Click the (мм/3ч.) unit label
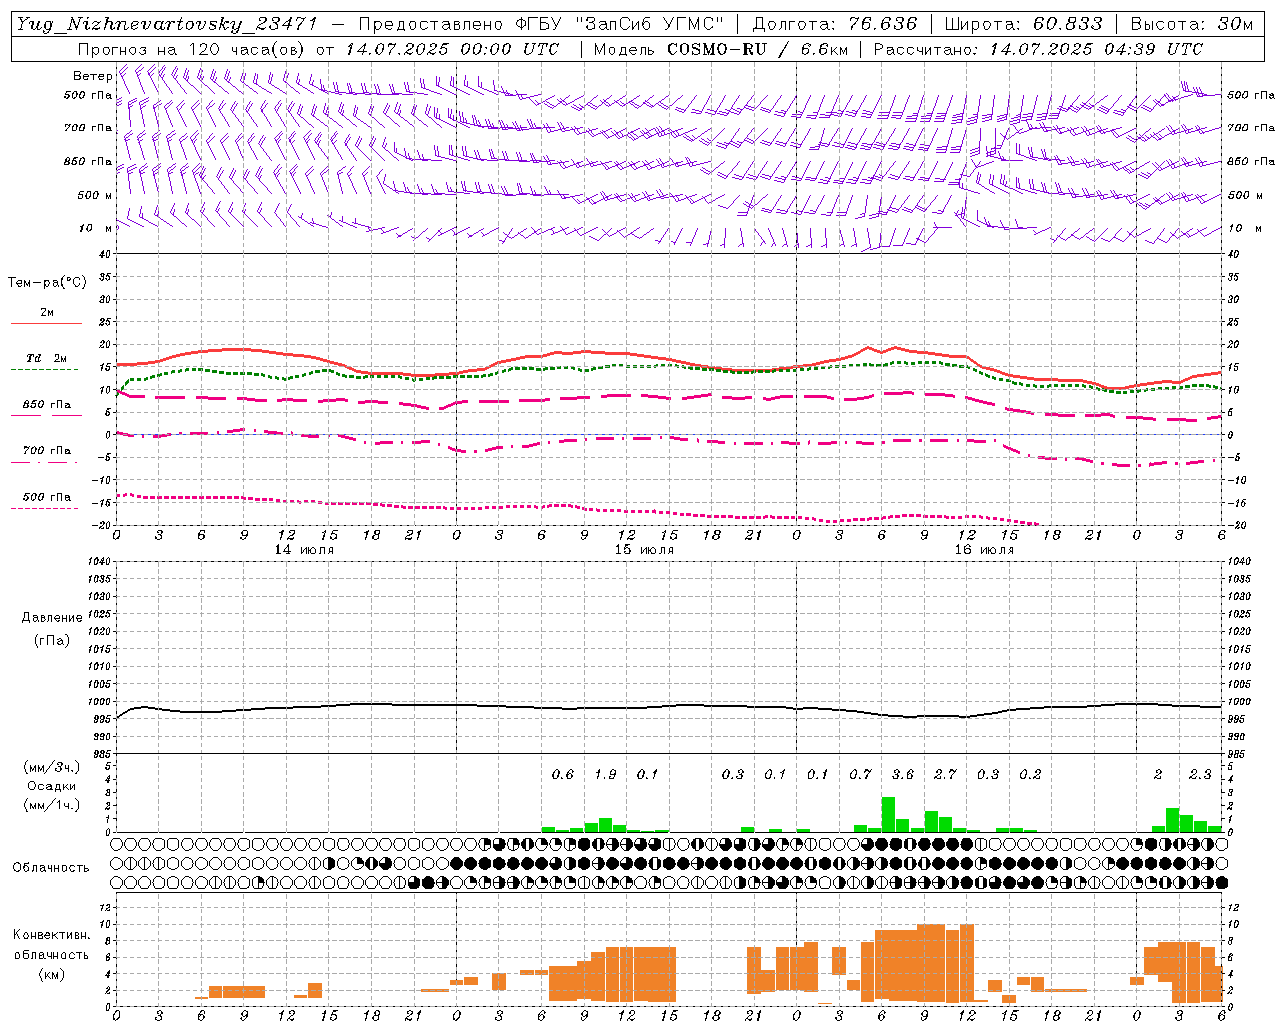 [51, 767]
